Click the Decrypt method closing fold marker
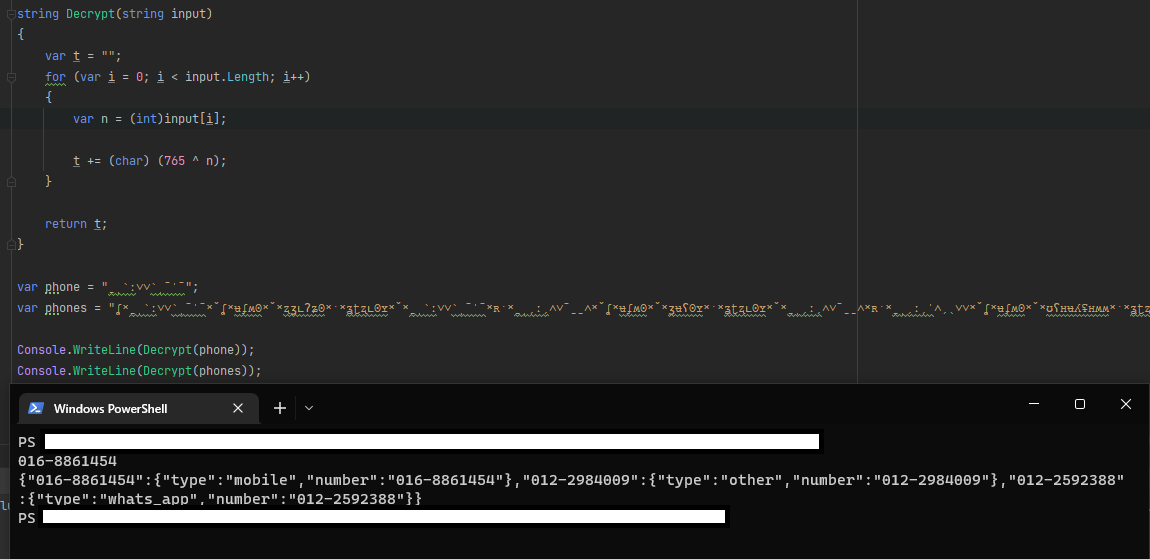 [x=10, y=244]
